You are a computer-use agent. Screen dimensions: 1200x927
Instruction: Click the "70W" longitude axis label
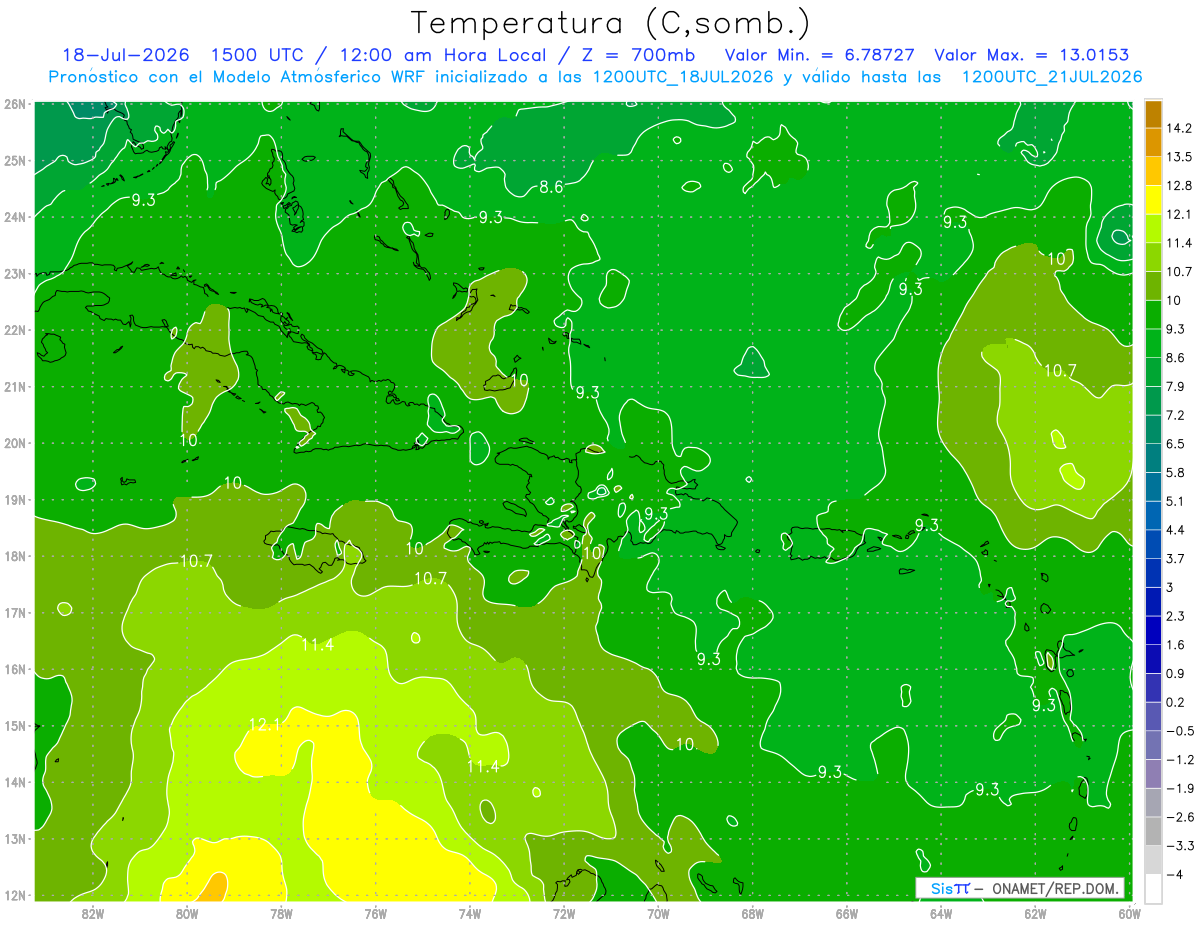658,913
